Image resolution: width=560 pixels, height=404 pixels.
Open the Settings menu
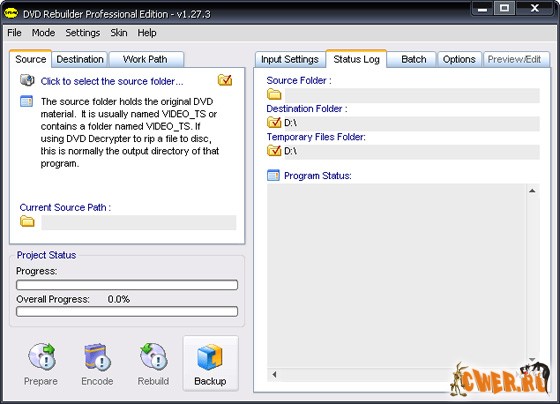coord(82,33)
